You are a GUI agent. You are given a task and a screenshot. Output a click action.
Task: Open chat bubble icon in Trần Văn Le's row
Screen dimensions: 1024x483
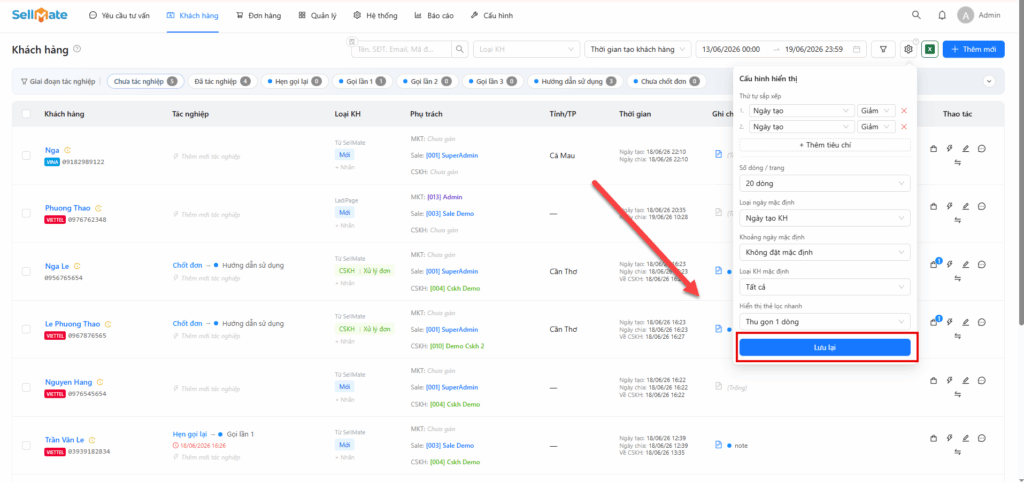[982, 438]
